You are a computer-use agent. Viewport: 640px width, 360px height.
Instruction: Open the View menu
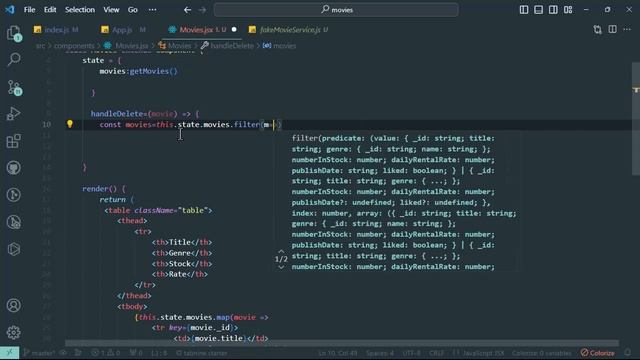point(111,9)
